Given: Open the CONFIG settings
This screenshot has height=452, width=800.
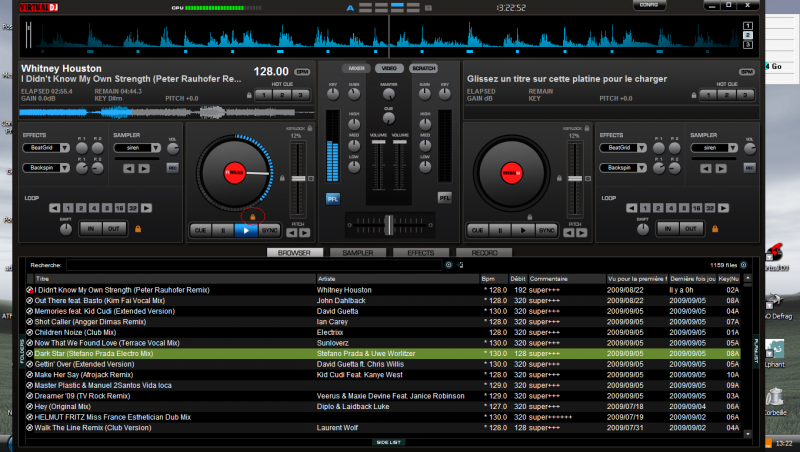Looking at the screenshot, I should pyautogui.click(x=649, y=5).
